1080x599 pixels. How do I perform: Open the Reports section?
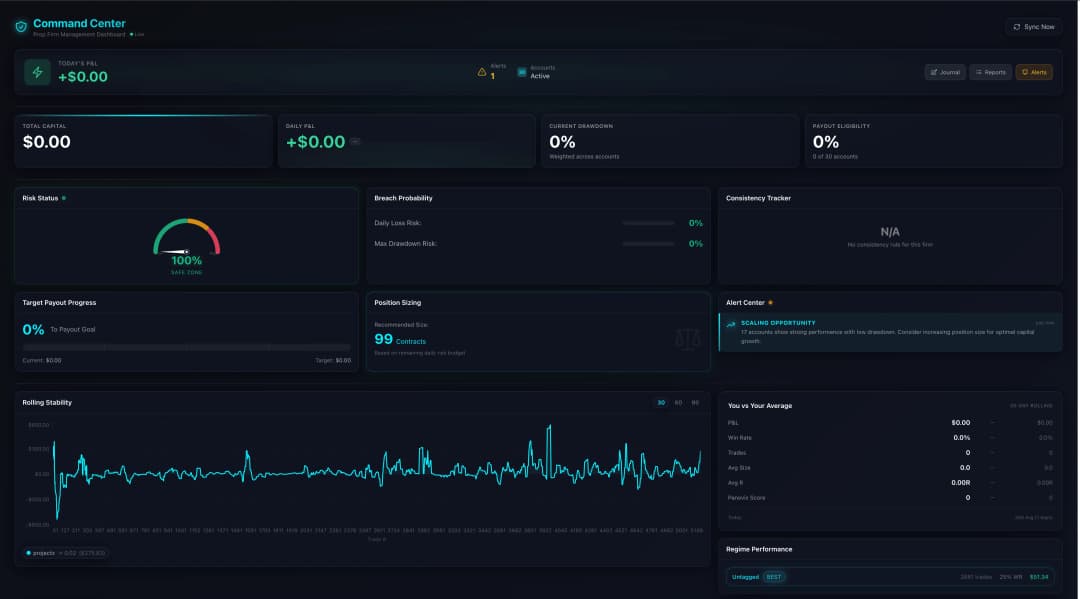pos(990,72)
